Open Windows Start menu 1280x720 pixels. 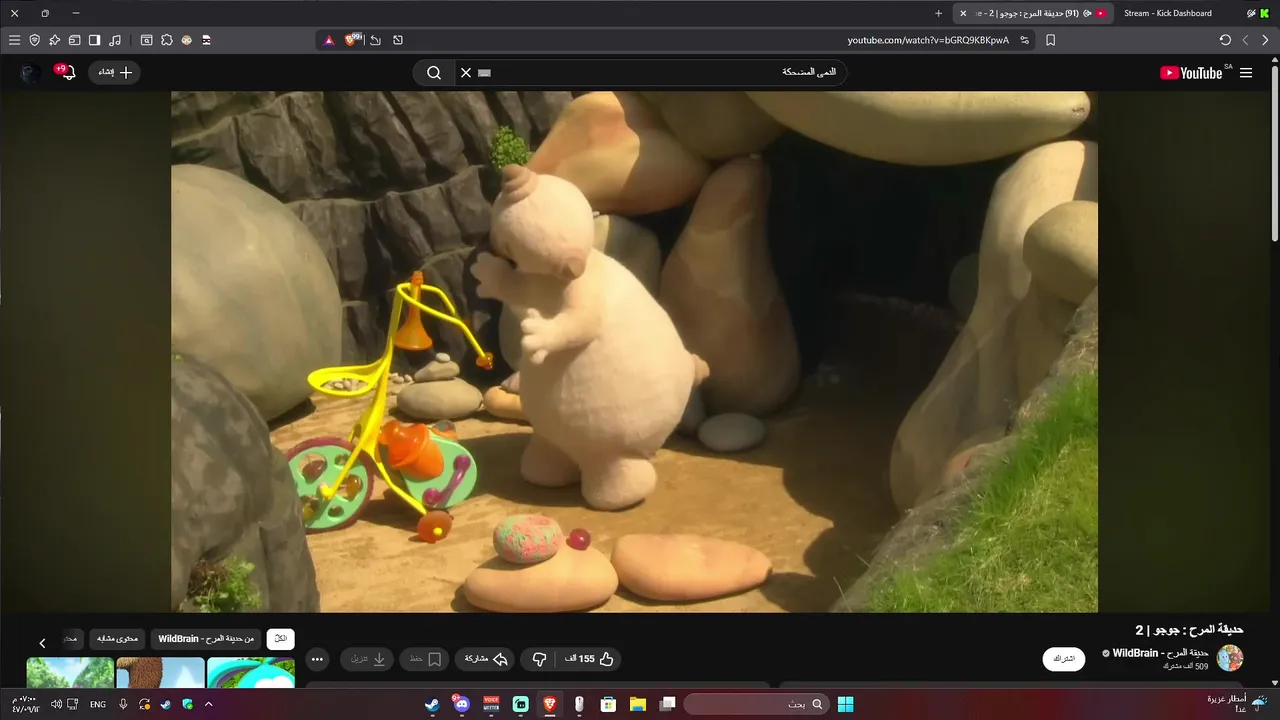tap(845, 704)
